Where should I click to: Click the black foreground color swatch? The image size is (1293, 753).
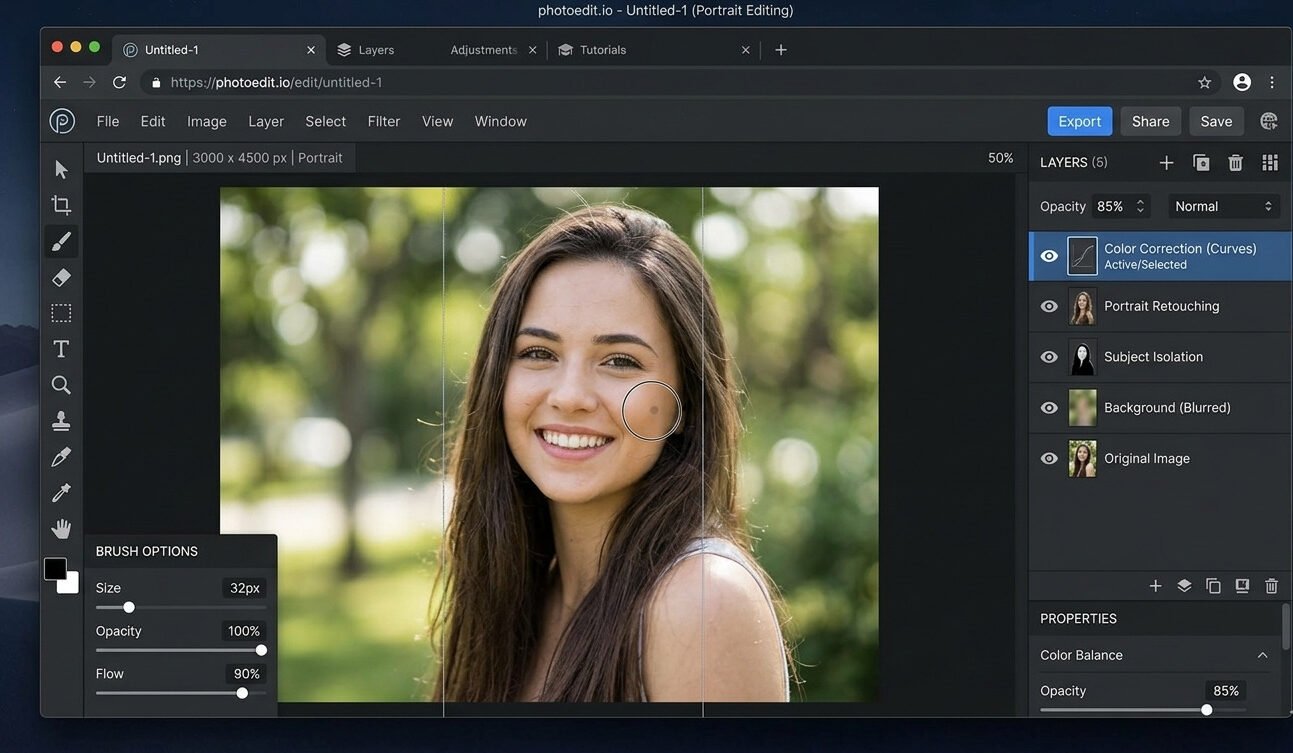55,569
